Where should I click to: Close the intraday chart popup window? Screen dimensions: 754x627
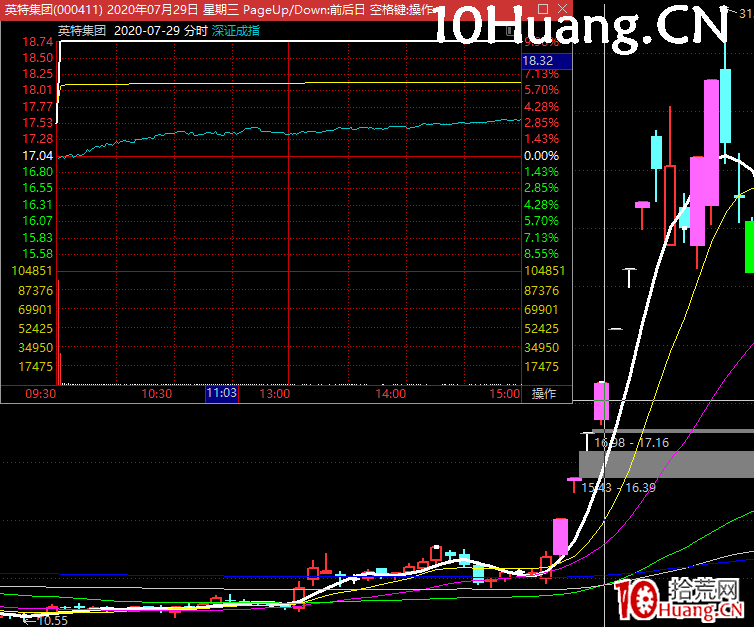pos(563,9)
